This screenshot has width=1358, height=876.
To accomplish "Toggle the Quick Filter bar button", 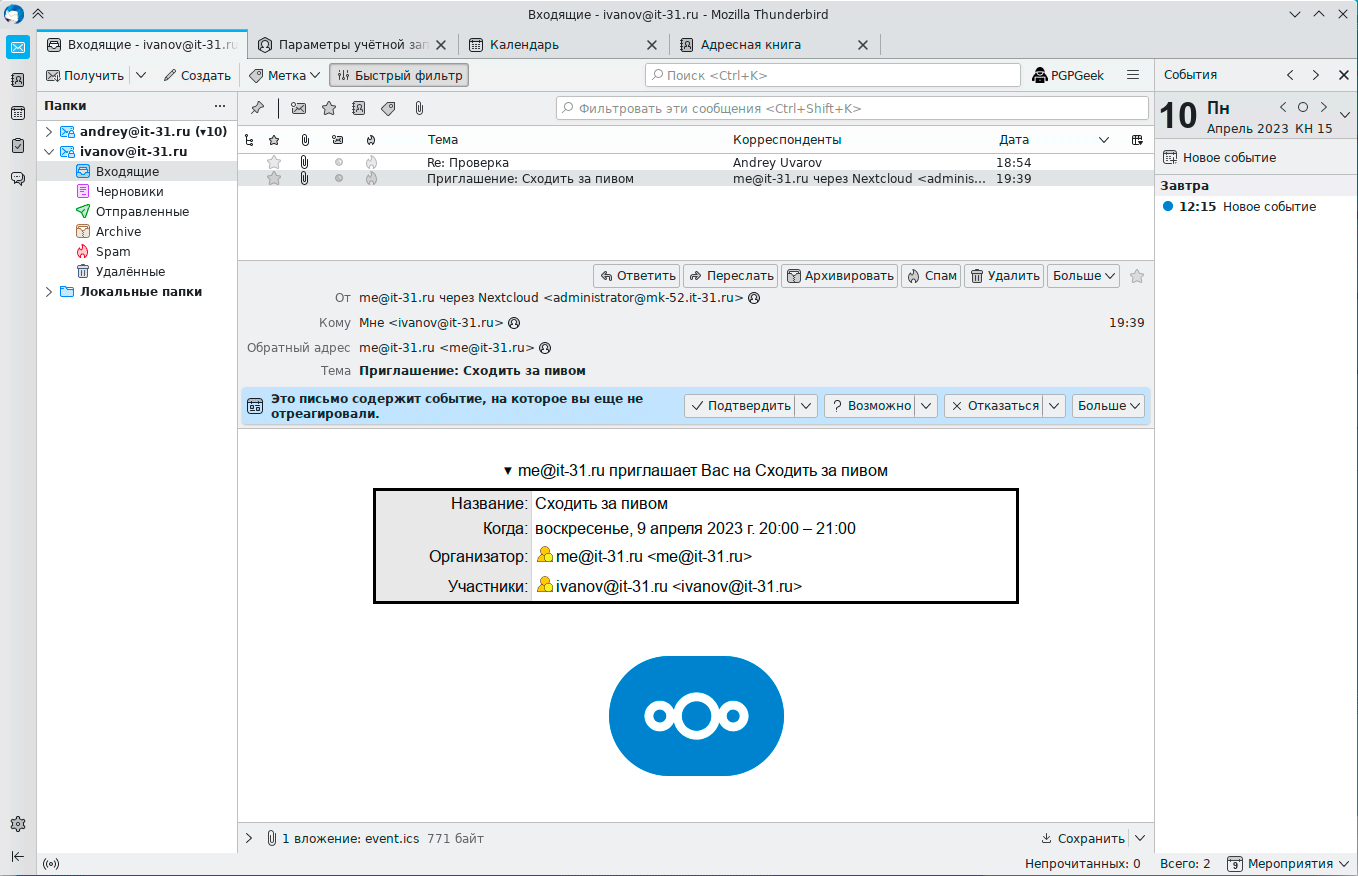I will point(399,75).
